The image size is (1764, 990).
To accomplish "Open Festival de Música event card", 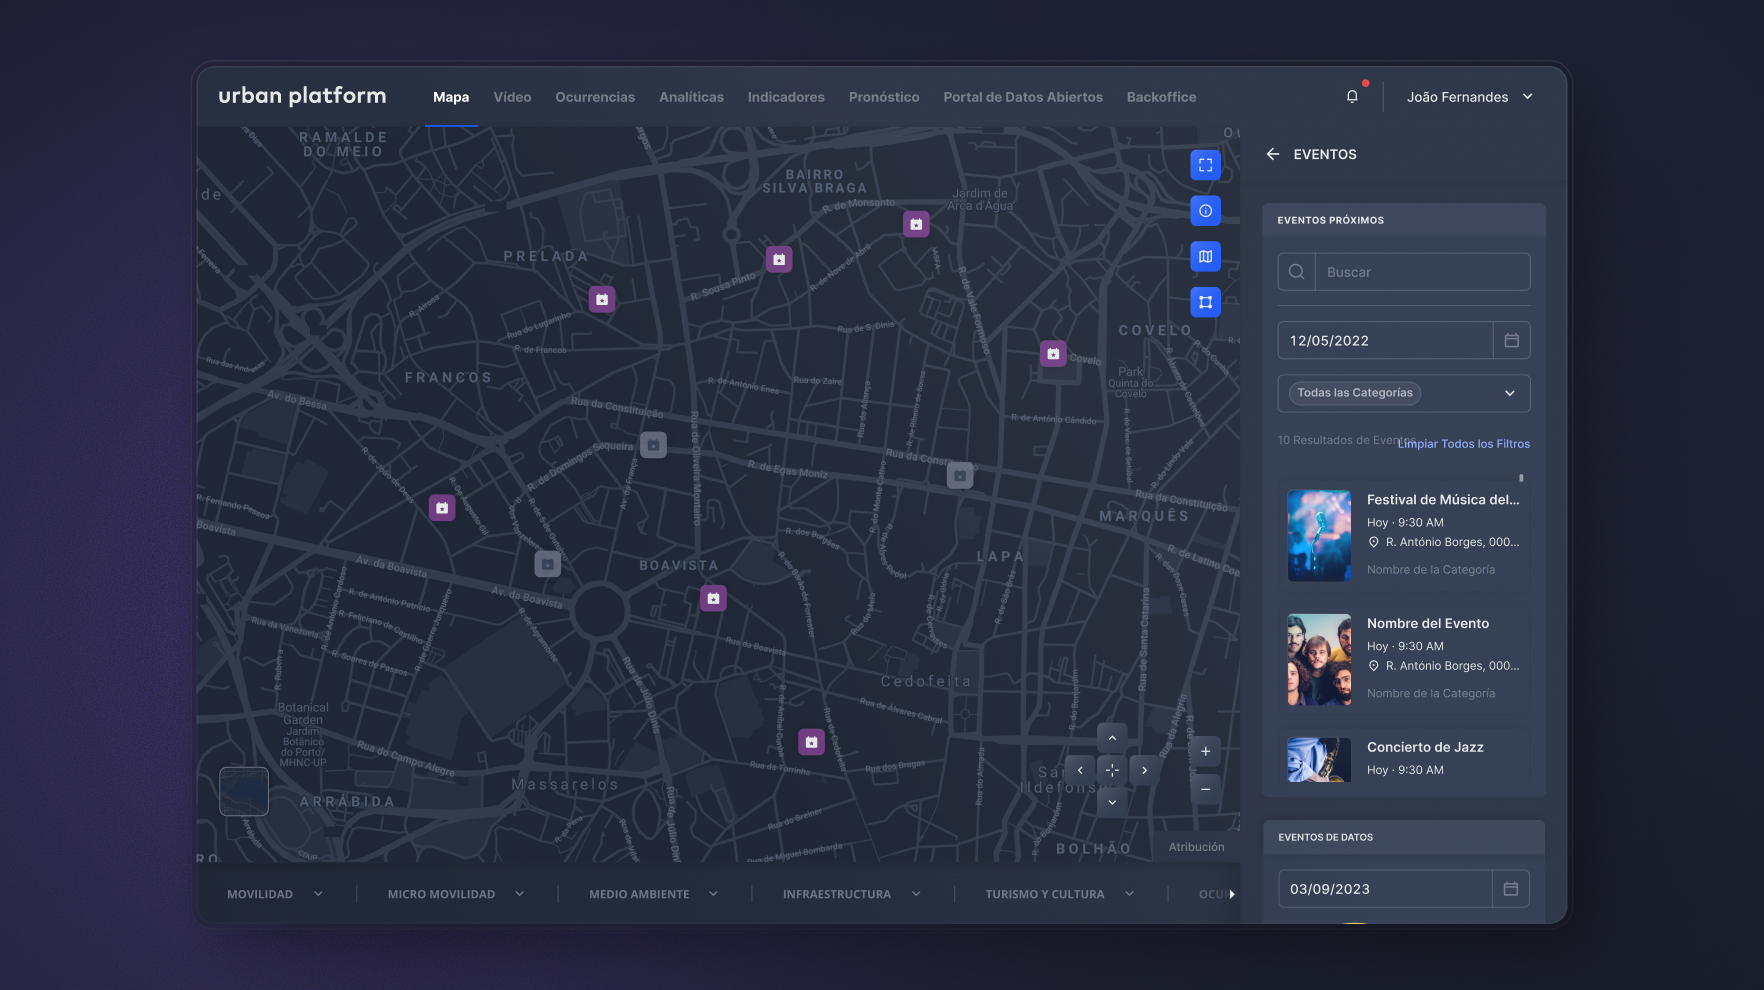I will [1404, 535].
